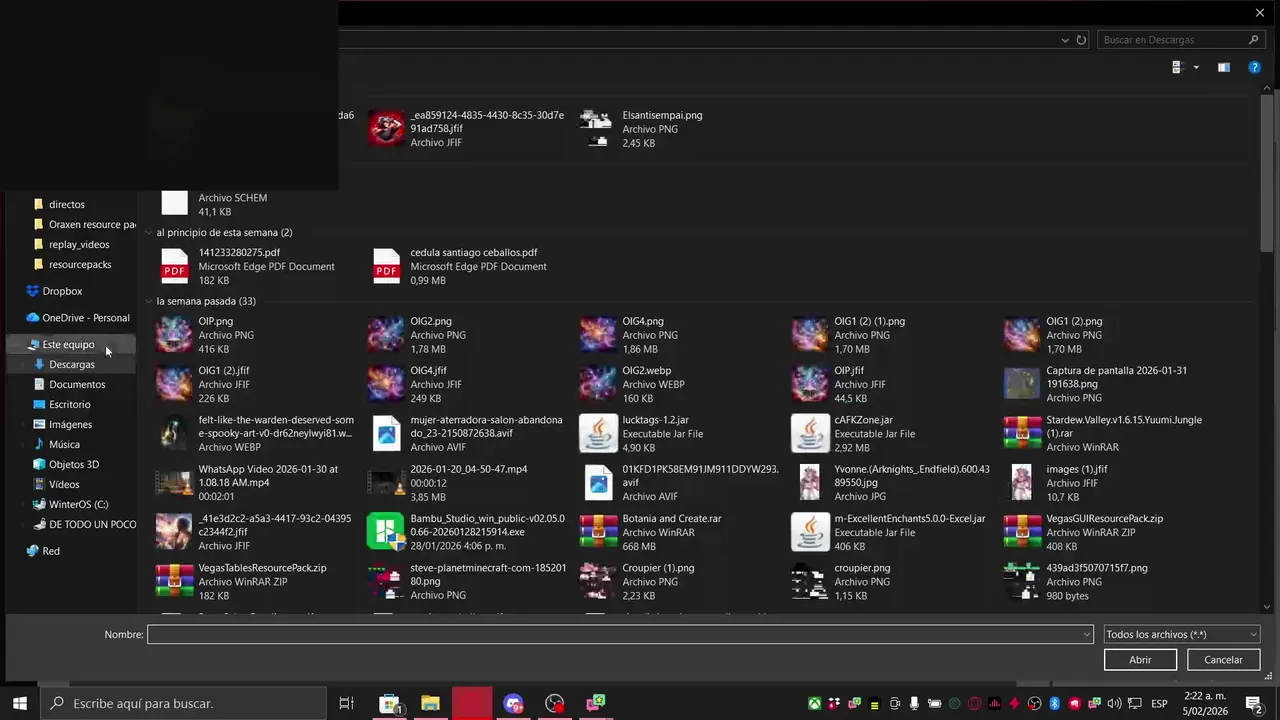This screenshot has height=720, width=1280.
Task: Select Stardew.Valley Yuumi.Jungle rar WinRAR icon
Action: (x=1022, y=434)
